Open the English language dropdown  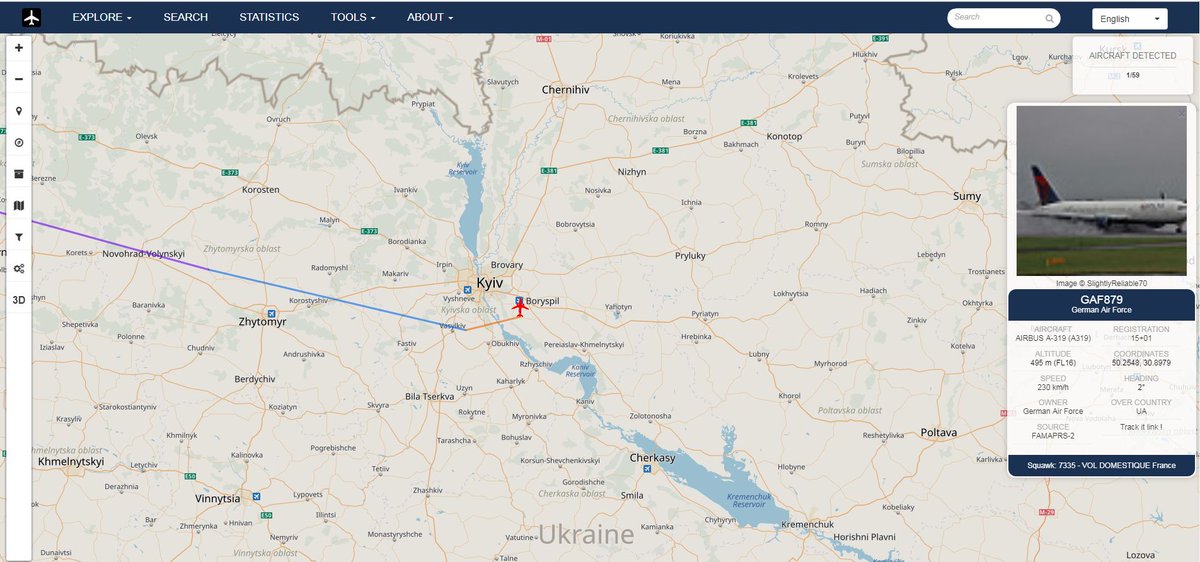click(1130, 19)
